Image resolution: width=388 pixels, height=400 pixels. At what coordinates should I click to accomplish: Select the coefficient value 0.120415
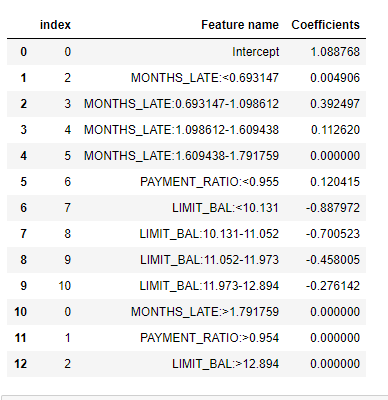tap(335, 182)
